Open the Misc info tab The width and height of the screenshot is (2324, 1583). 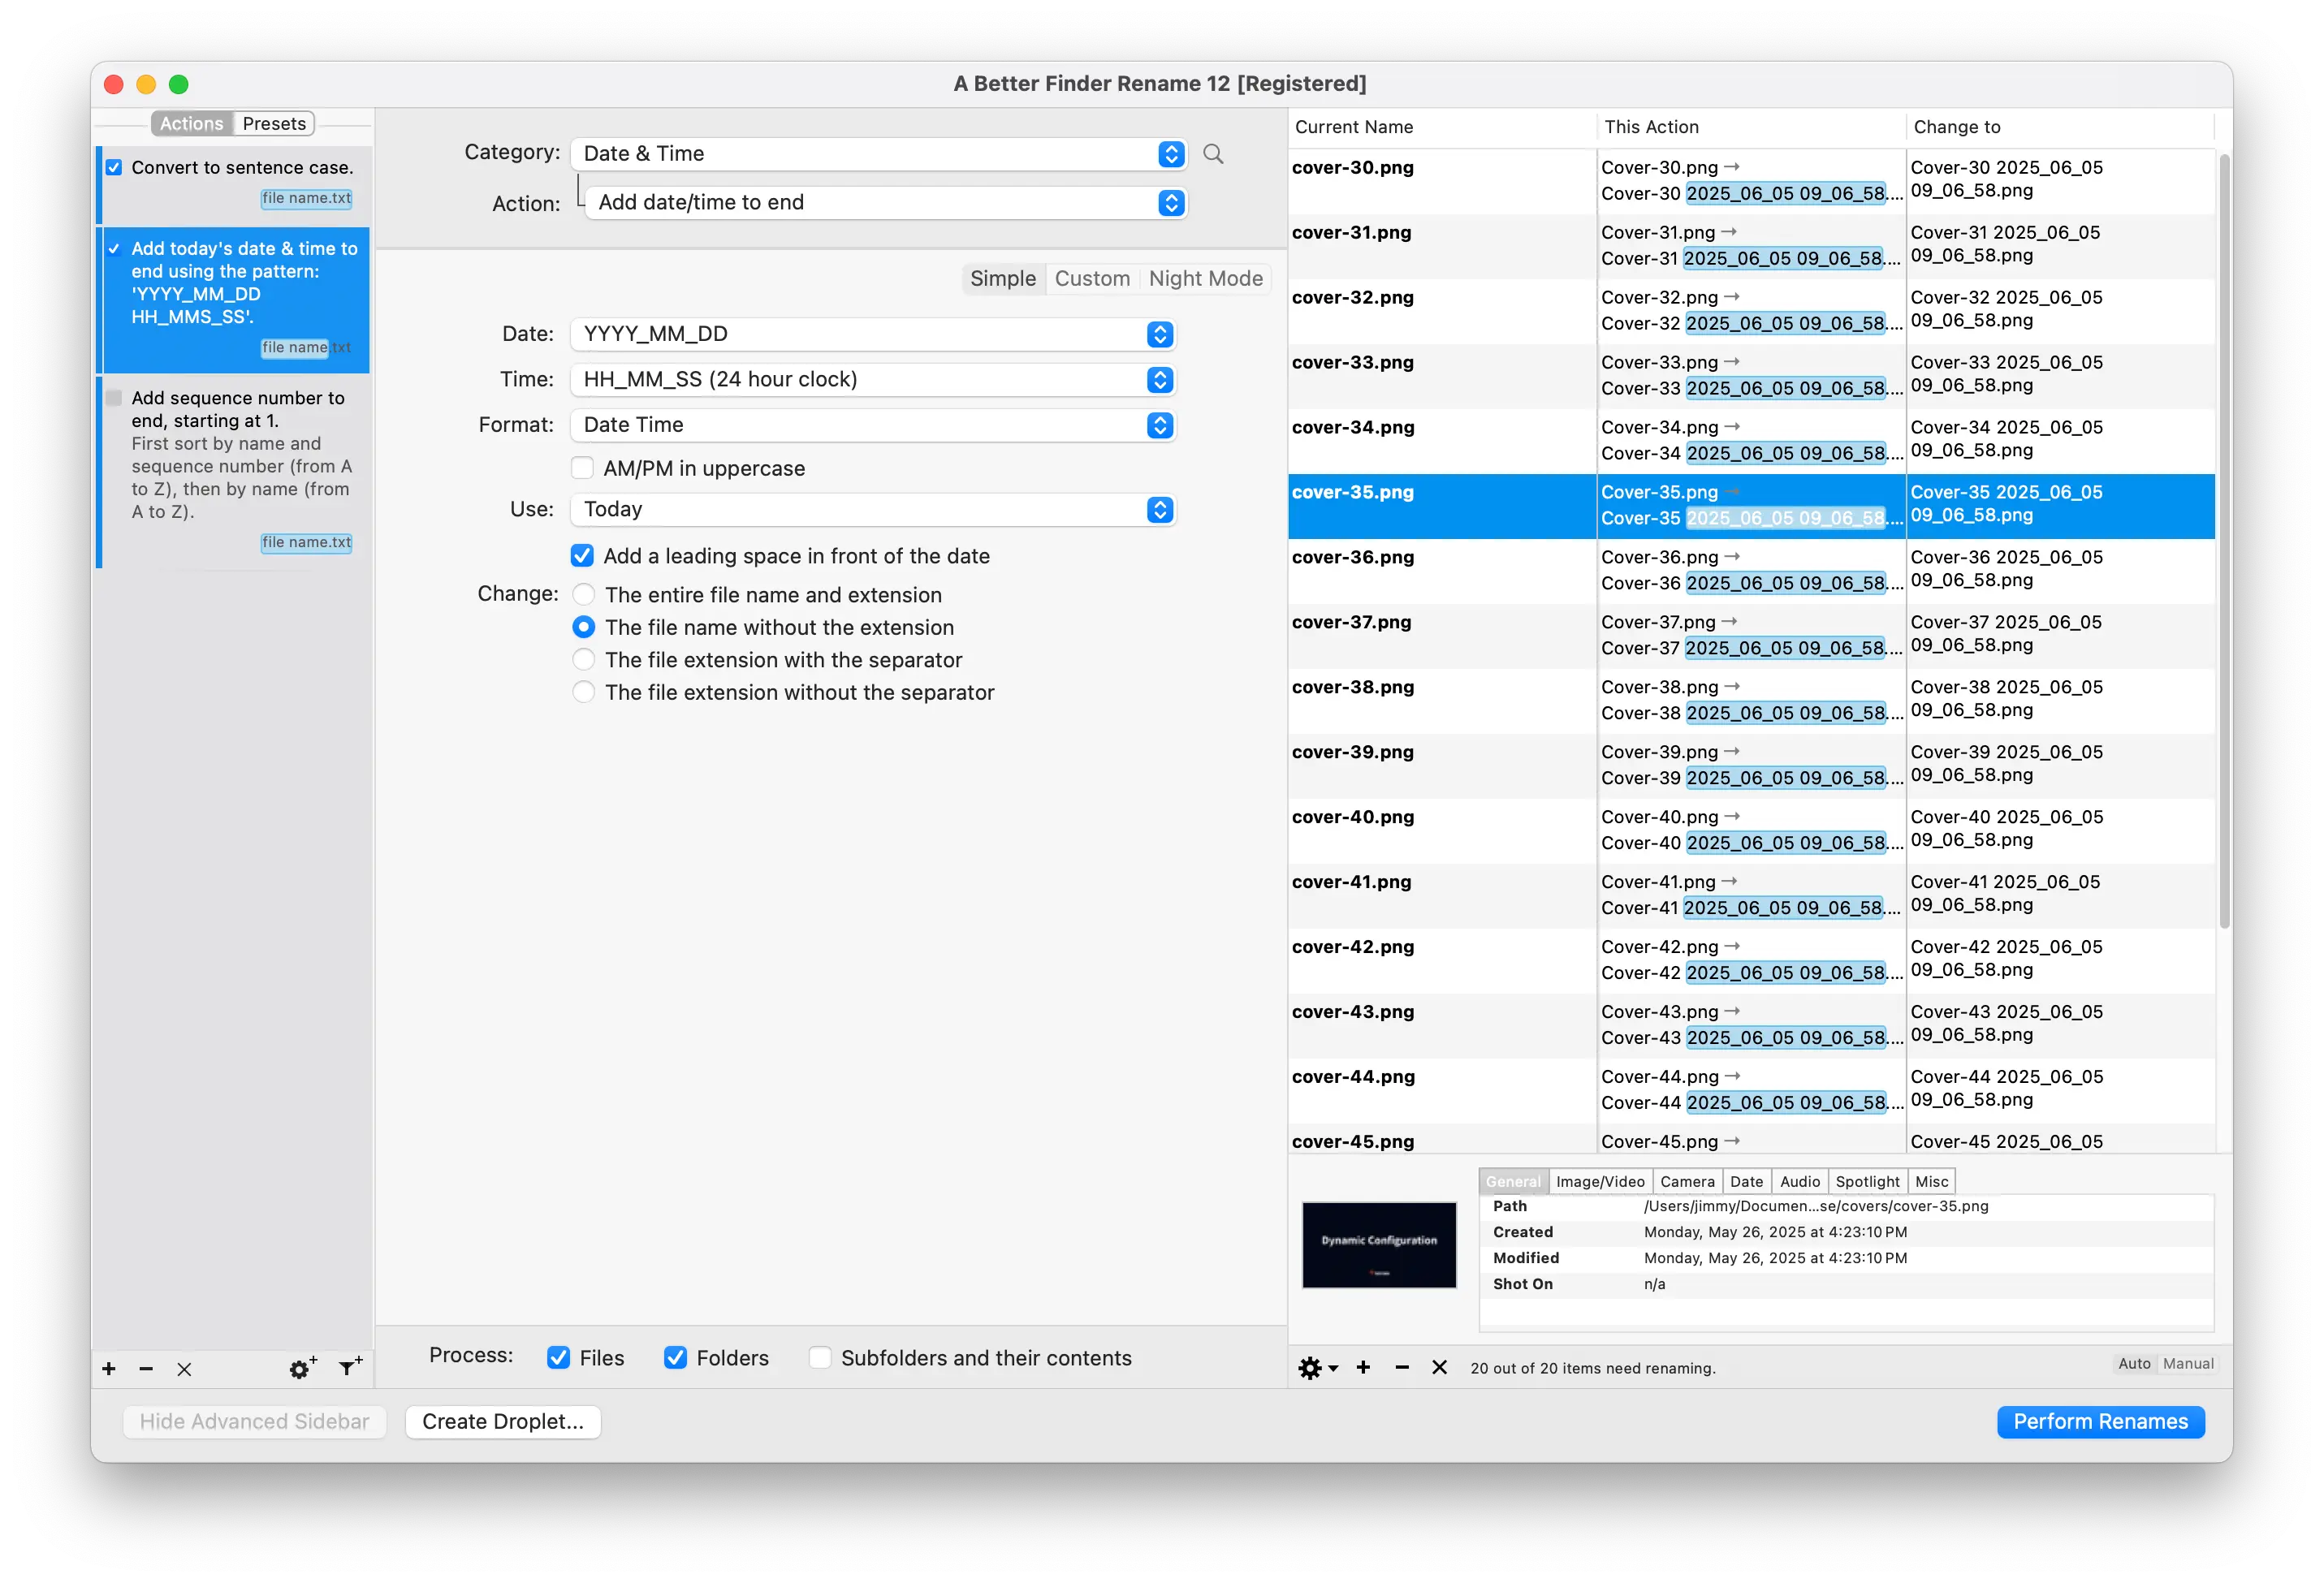coord(1931,1182)
